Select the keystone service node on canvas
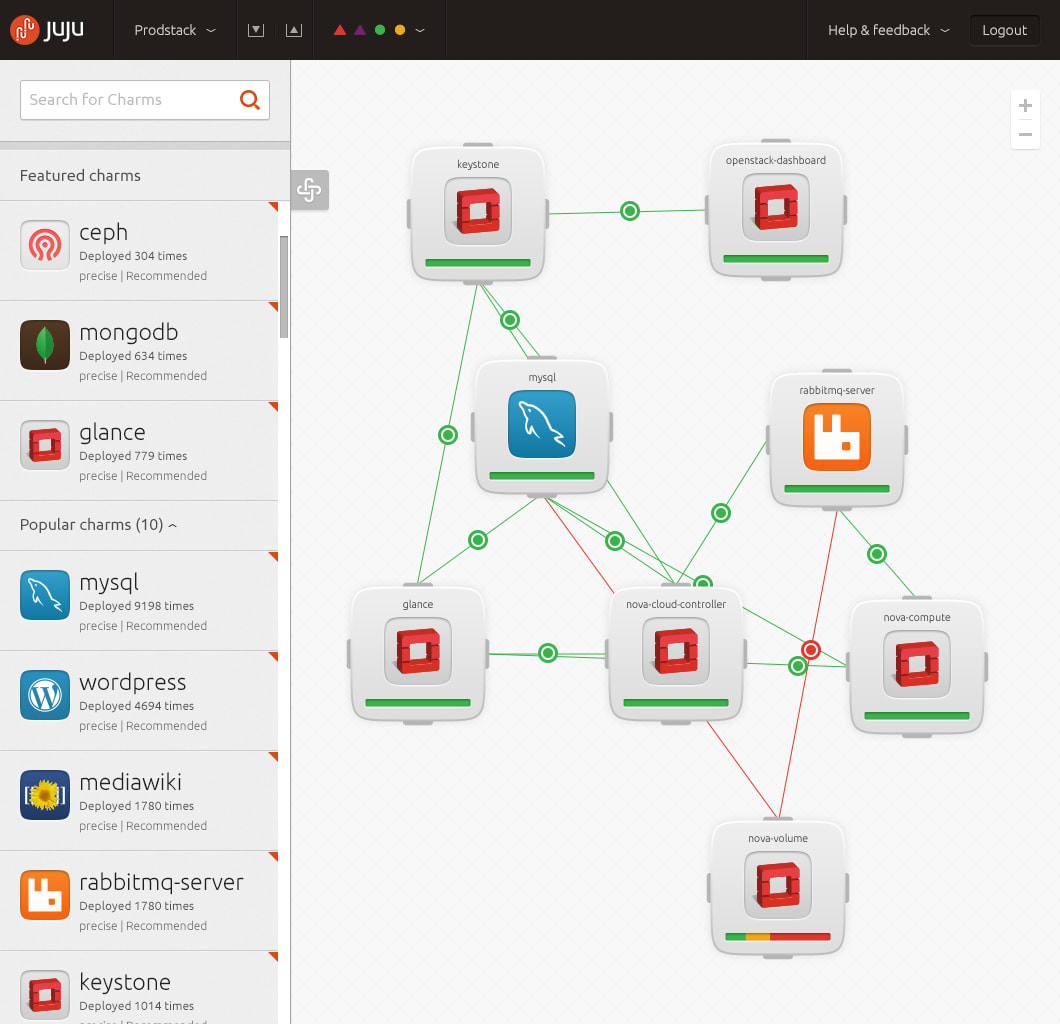 (x=478, y=213)
